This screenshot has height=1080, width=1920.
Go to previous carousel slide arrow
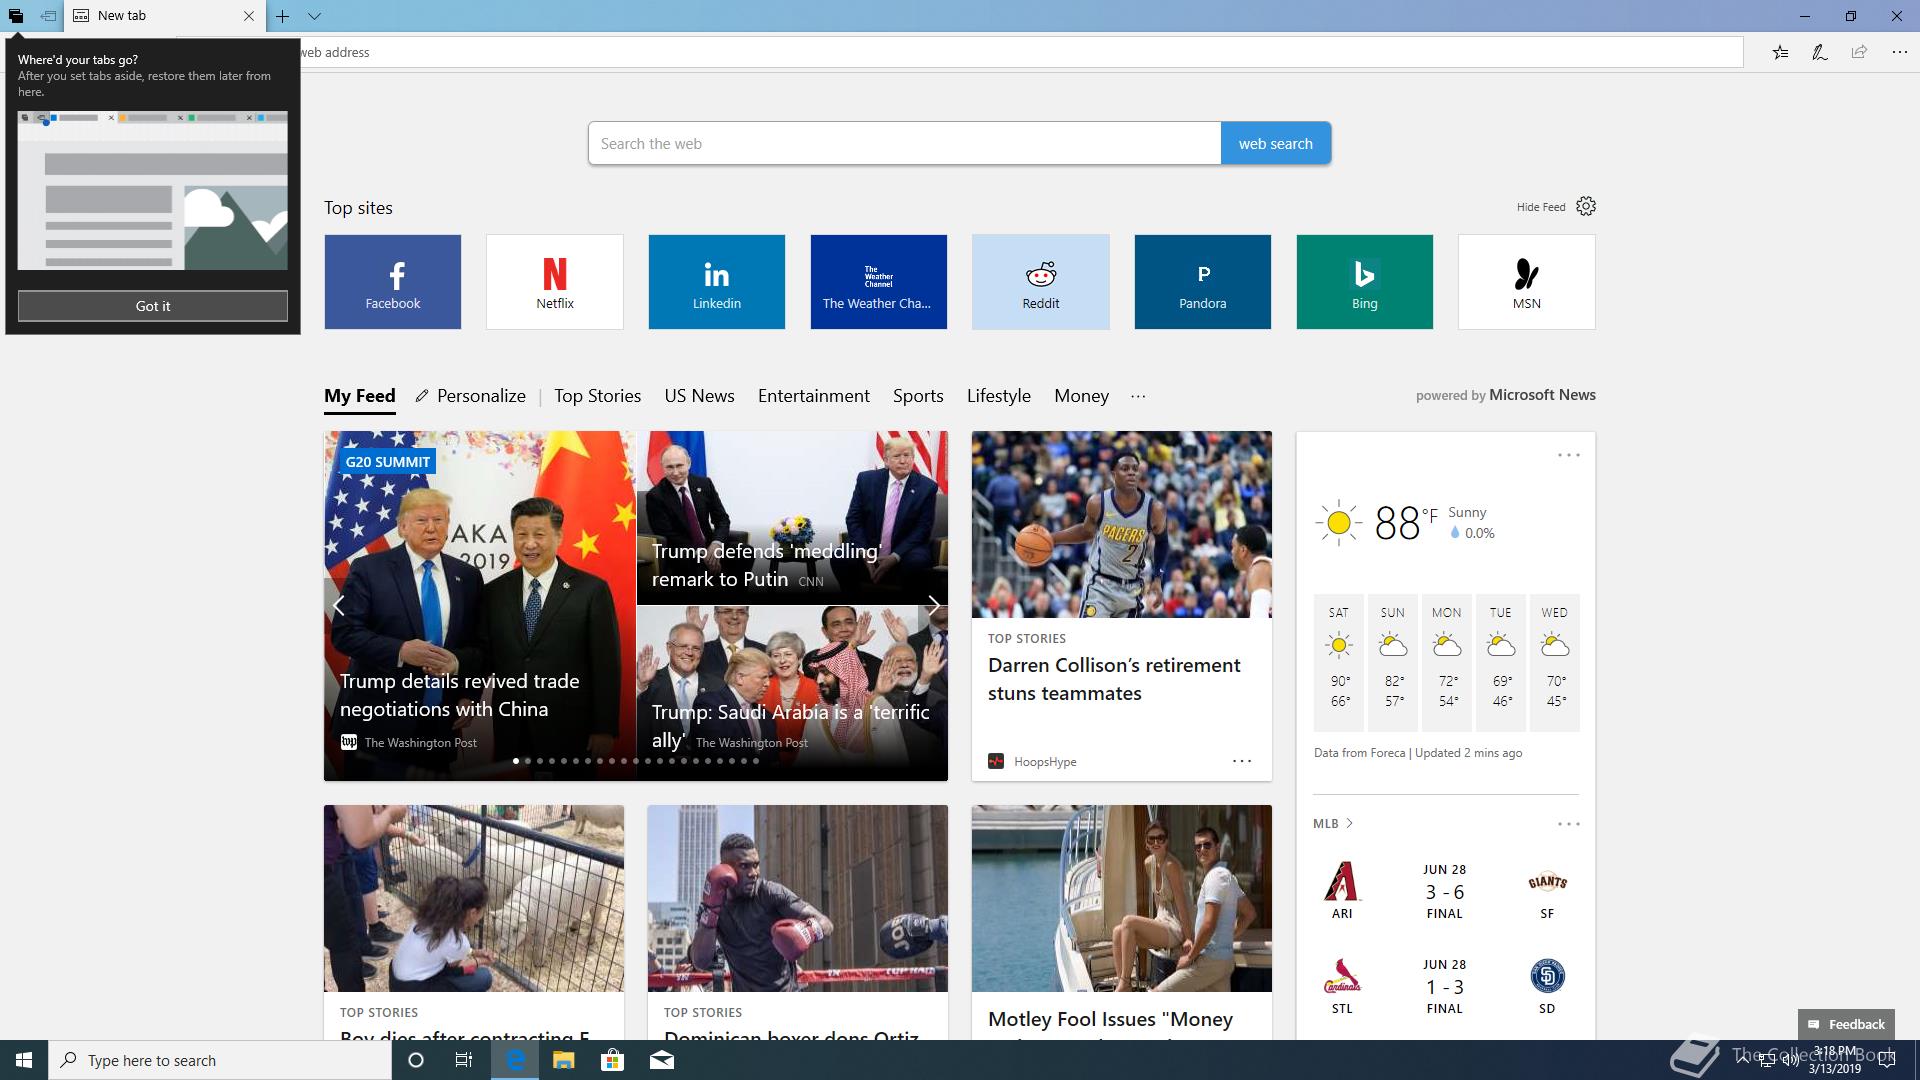click(339, 606)
